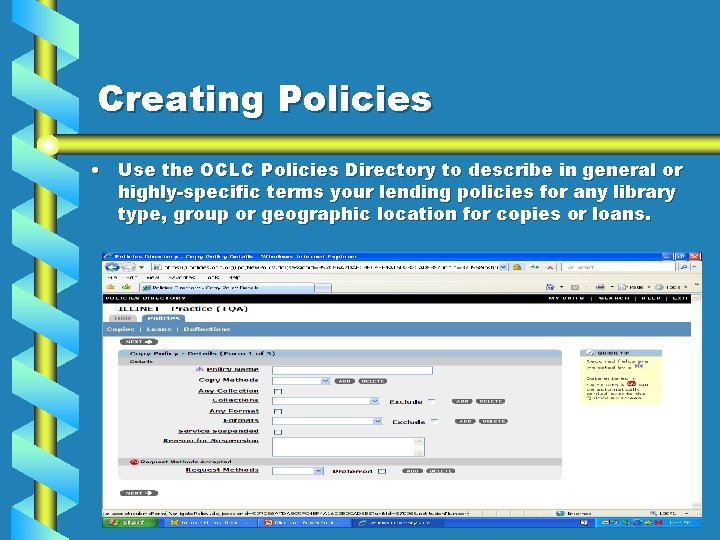
Task: Open the Collections dropdown
Action: pyautogui.click(x=326, y=401)
